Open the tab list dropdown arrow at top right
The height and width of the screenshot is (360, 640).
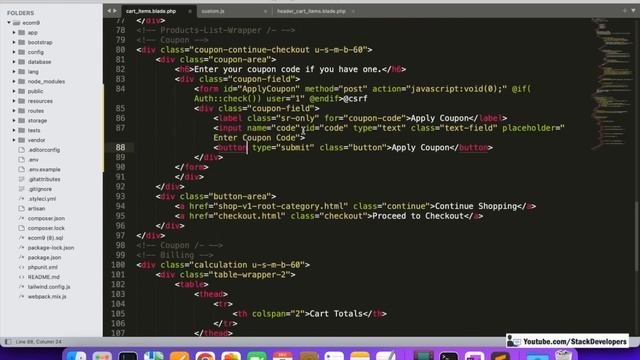pyautogui.click(x=633, y=11)
